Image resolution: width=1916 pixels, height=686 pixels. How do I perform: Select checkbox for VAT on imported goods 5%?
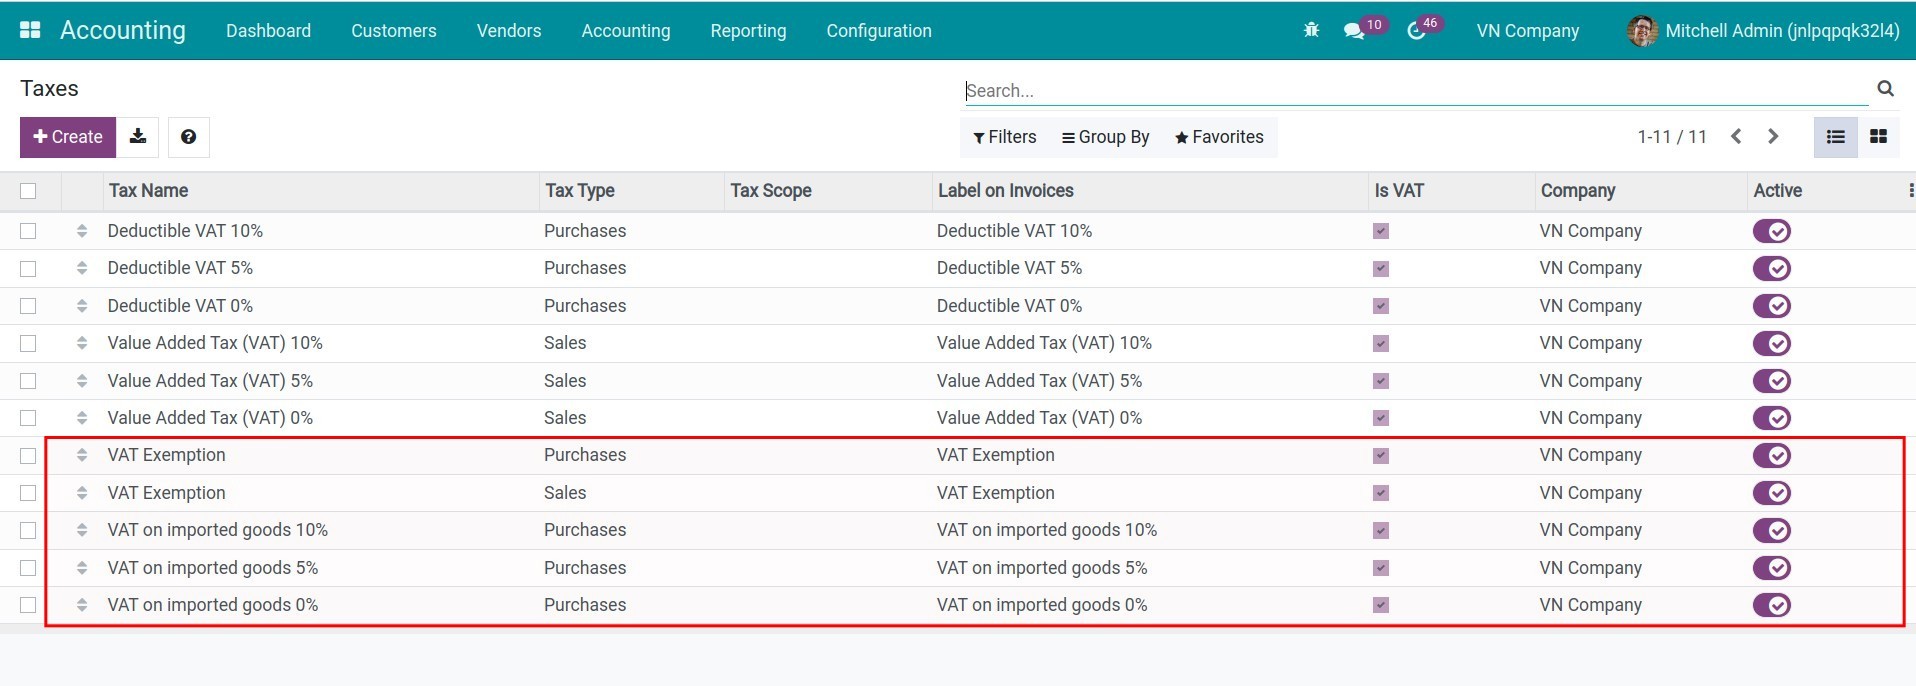pos(28,568)
